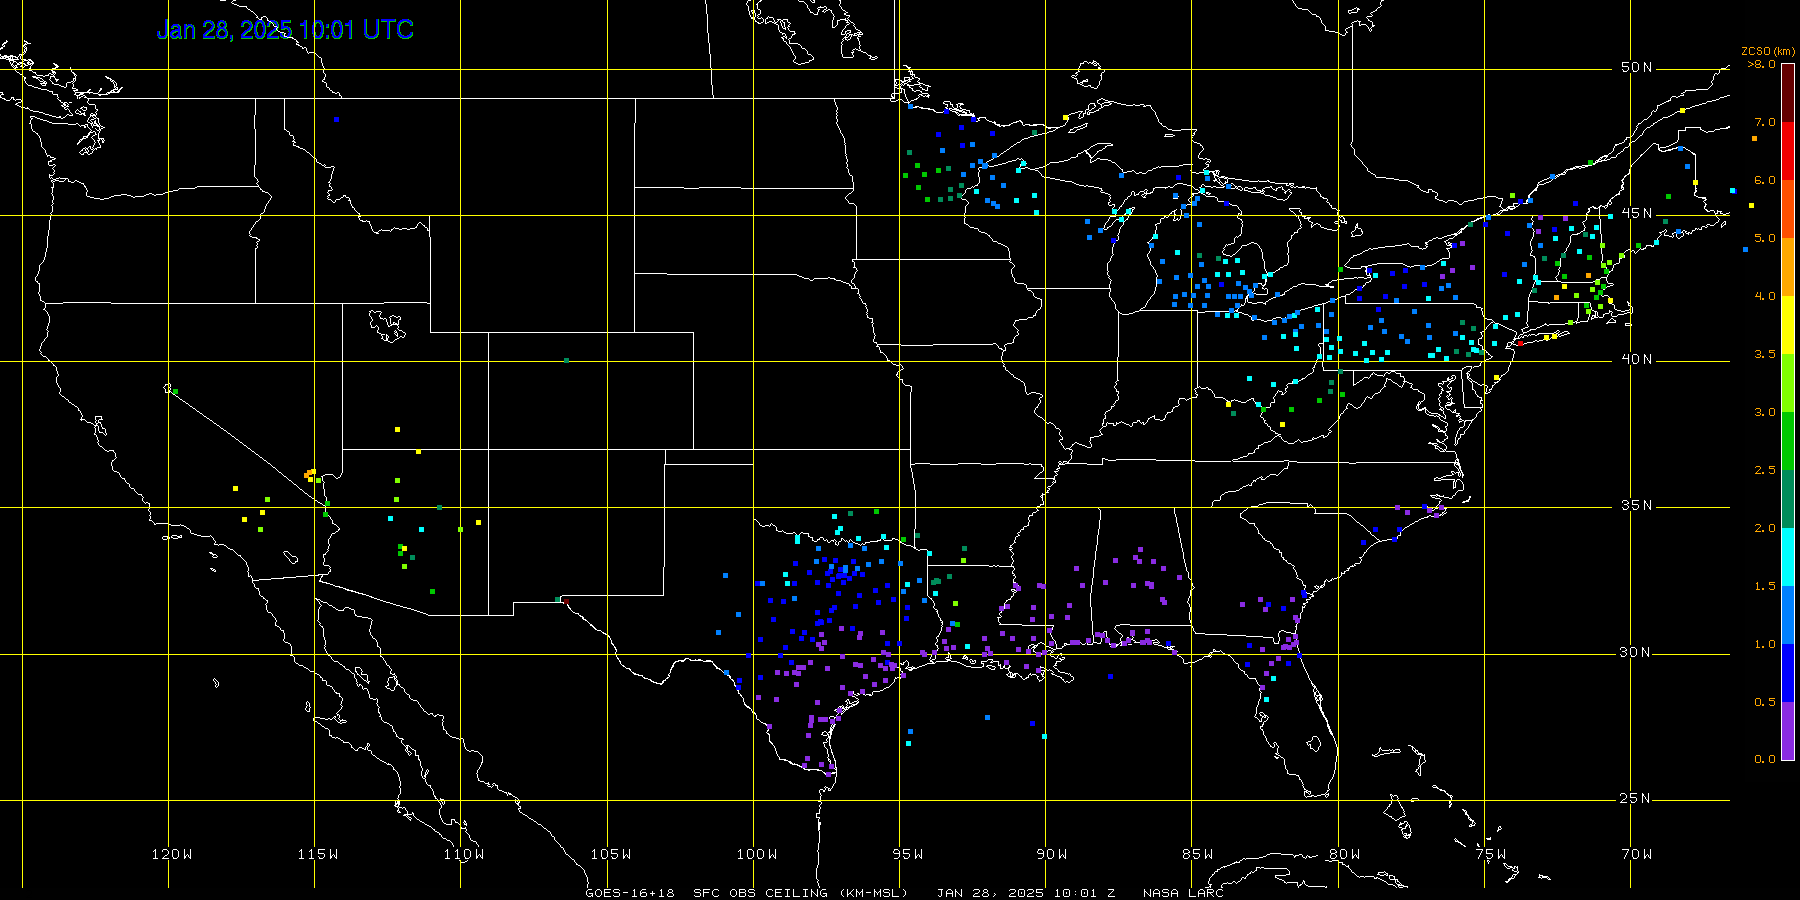Click the 1.5 colorbar label
This screenshot has width=1800, height=900.
point(1765,586)
